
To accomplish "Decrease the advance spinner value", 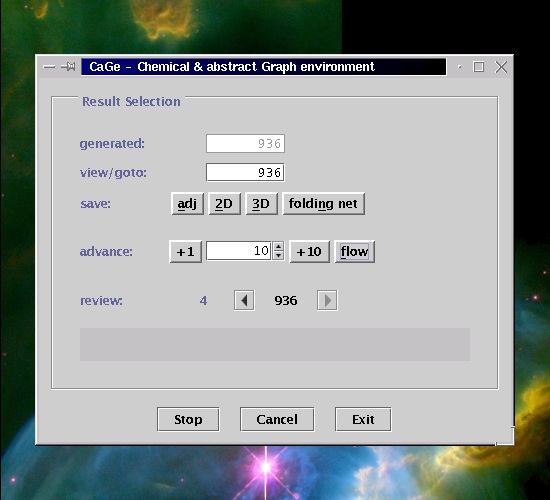I will [x=279, y=255].
